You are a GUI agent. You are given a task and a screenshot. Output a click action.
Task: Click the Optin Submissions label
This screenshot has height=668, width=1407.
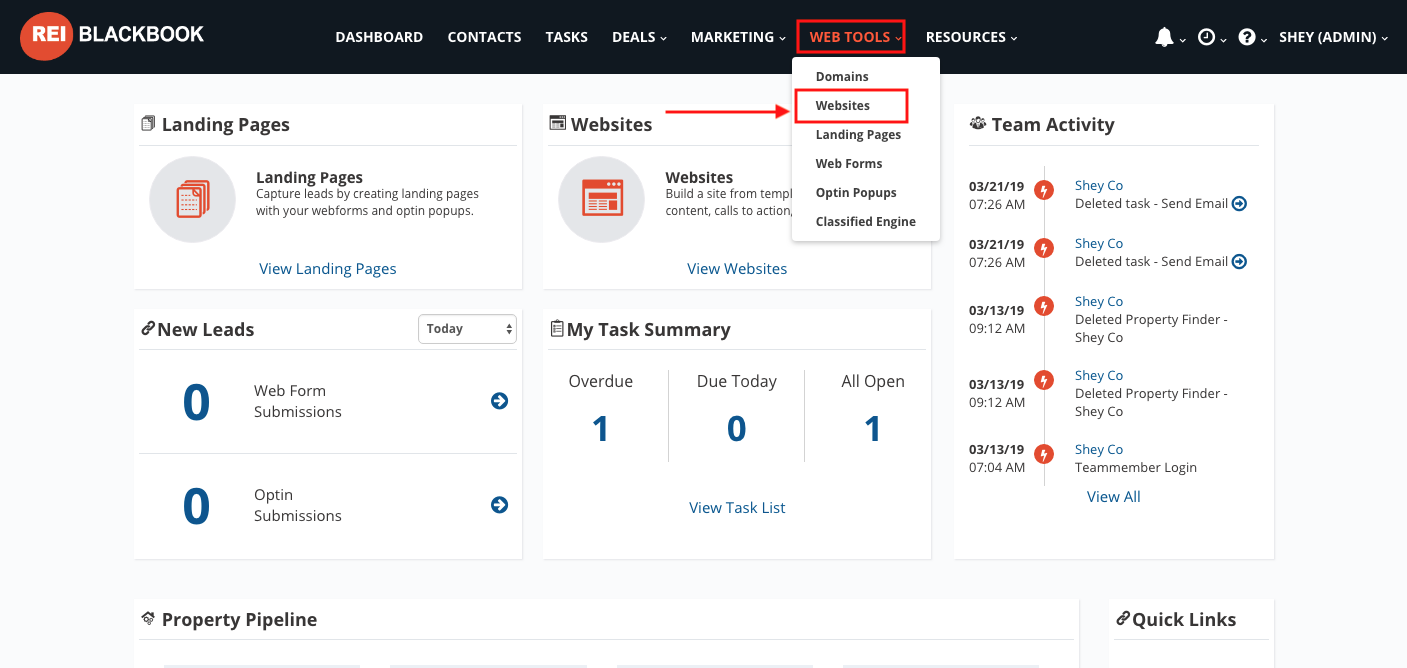(298, 505)
